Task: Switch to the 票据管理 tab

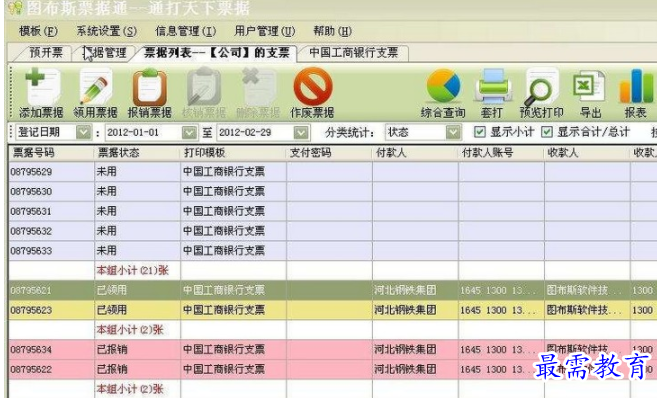Action: 105,53
